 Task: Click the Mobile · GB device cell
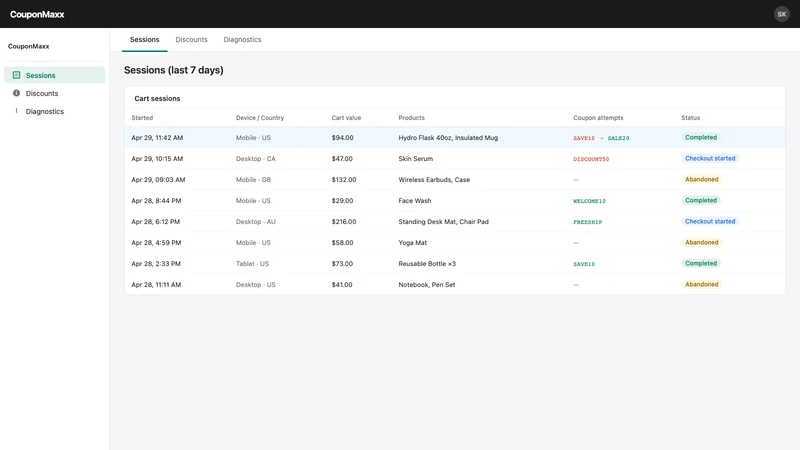tap(253, 179)
